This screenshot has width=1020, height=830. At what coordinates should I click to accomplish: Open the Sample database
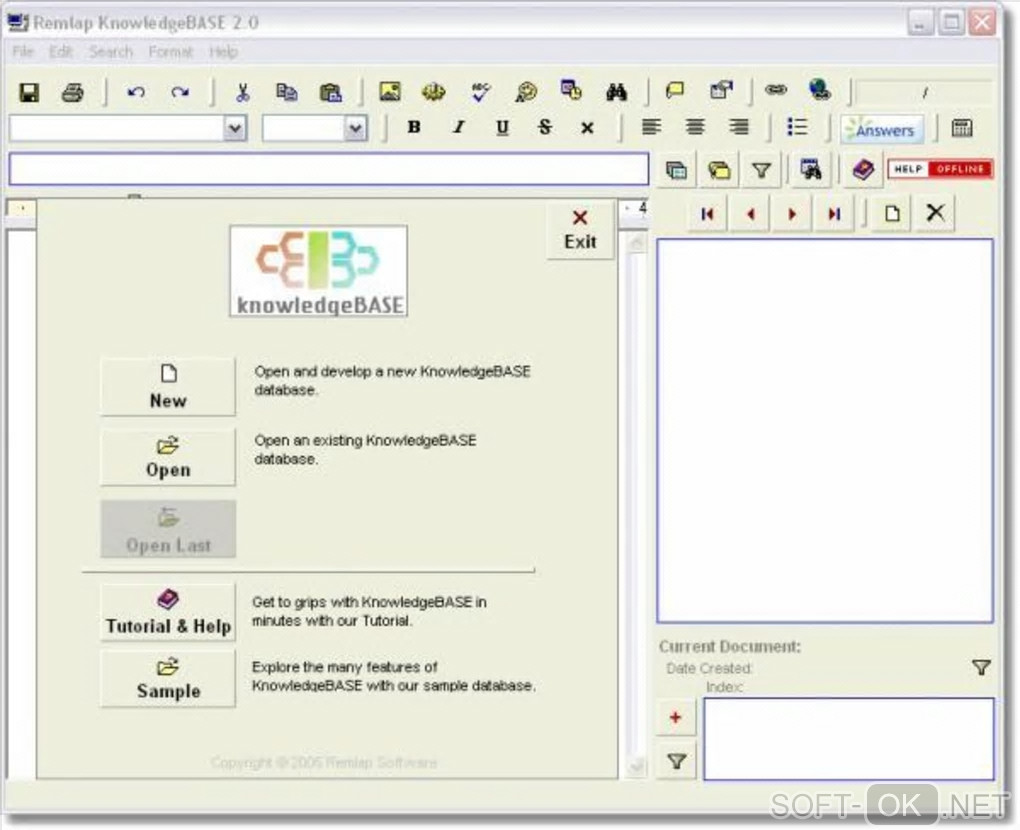(x=168, y=678)
